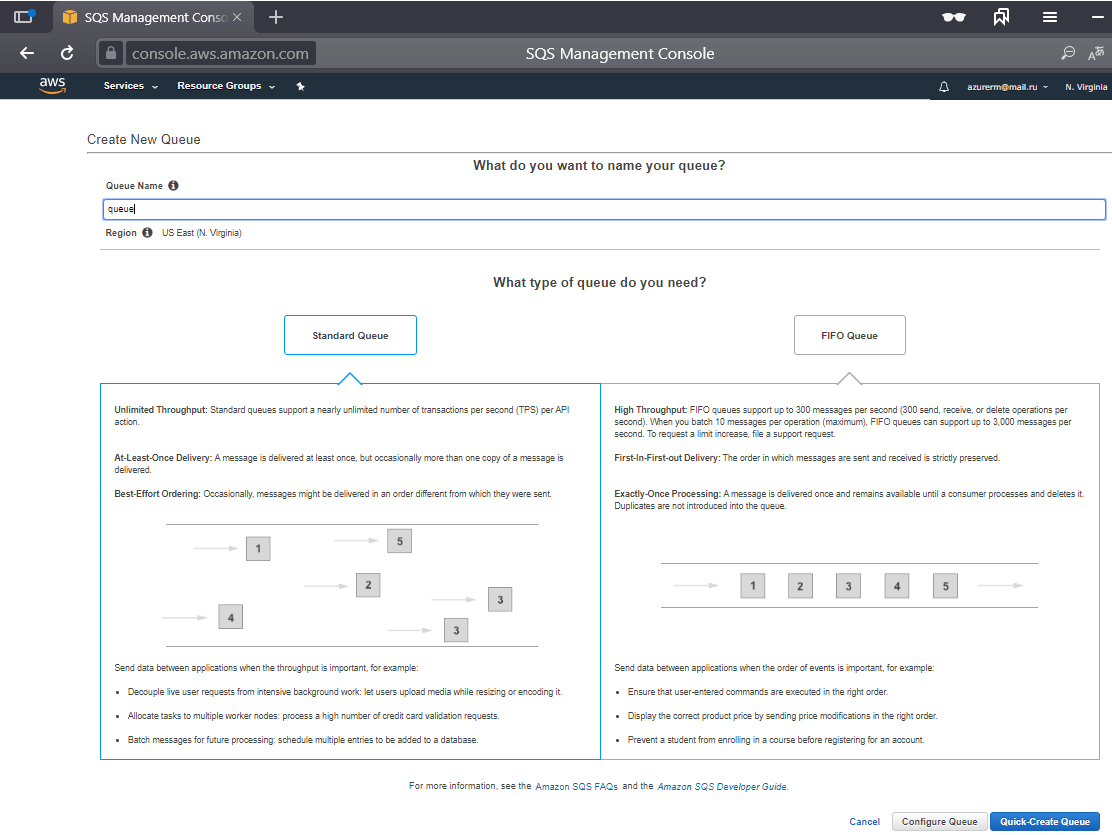
Task: Click the pin shortcut icon in AWS navbar
Action: pyautogui.click(x=300, y=87)
